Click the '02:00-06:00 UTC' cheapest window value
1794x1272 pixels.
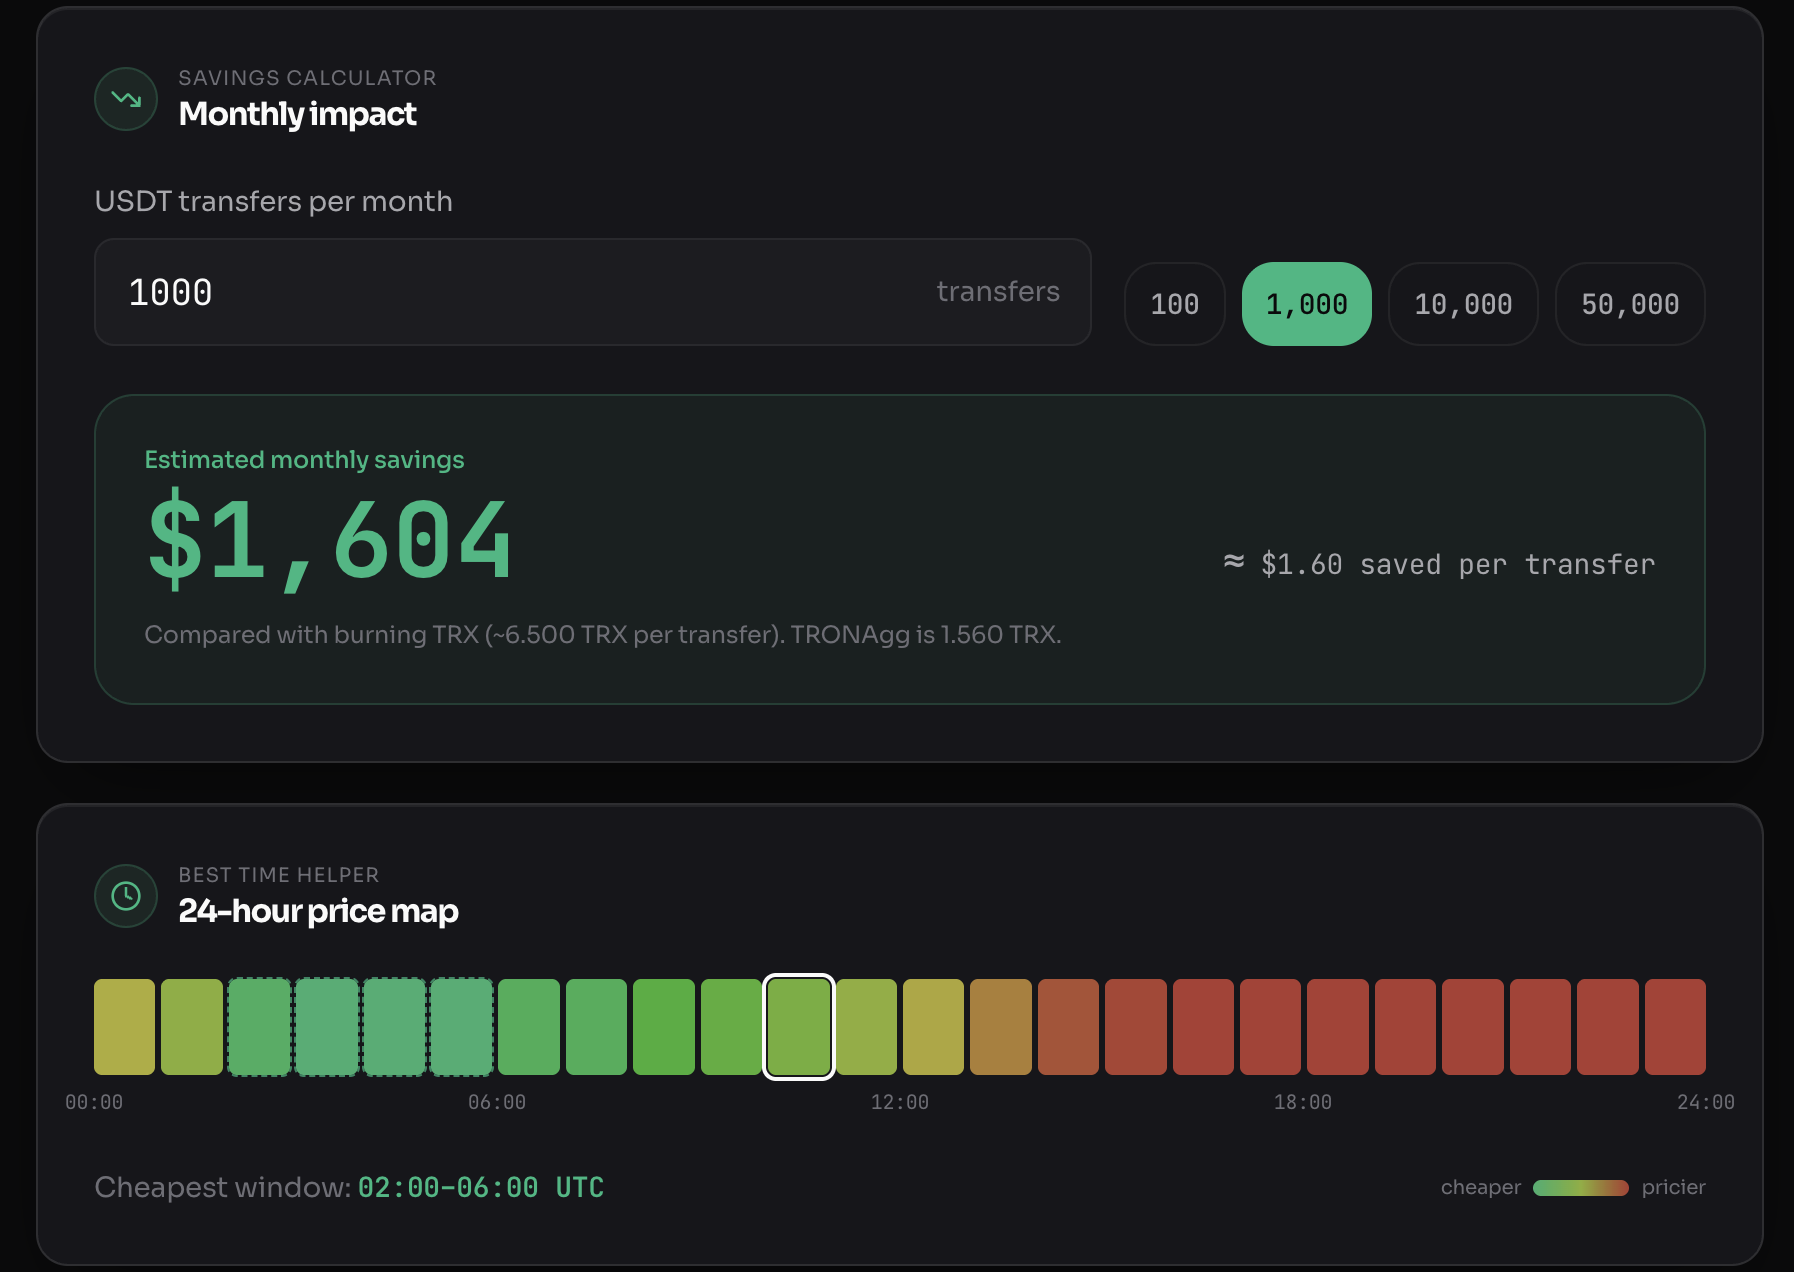coord(481,1188)
